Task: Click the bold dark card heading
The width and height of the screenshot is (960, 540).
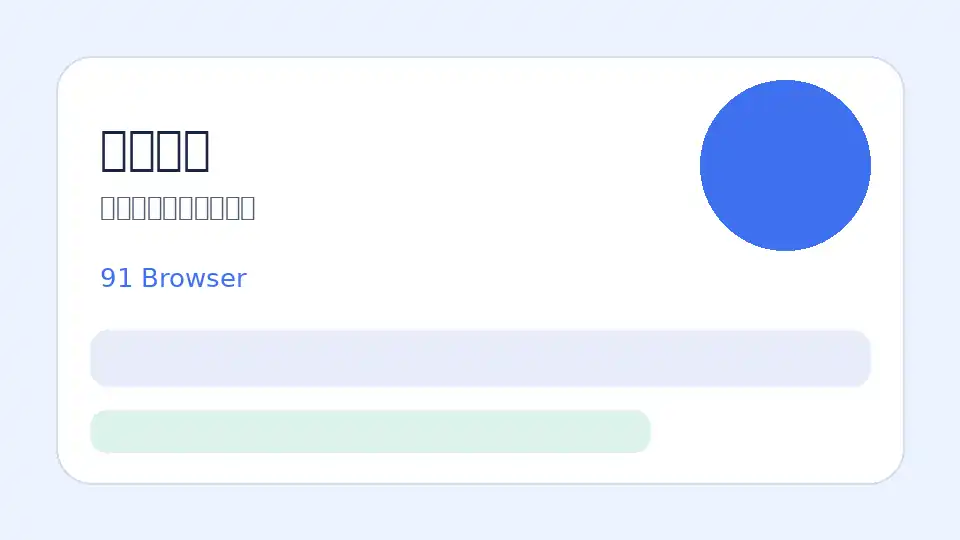Action: pos(155,151)
